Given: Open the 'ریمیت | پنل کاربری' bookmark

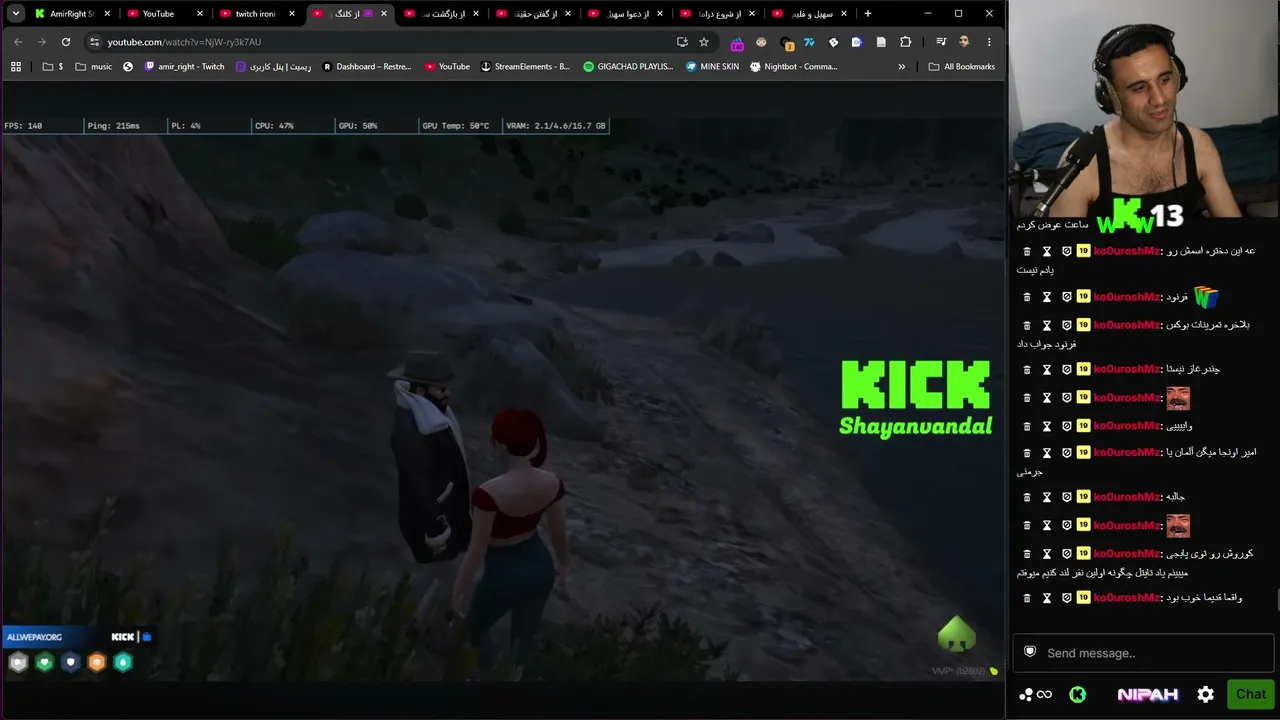Looking at the screenshot, I should click(x=273, y=67).
